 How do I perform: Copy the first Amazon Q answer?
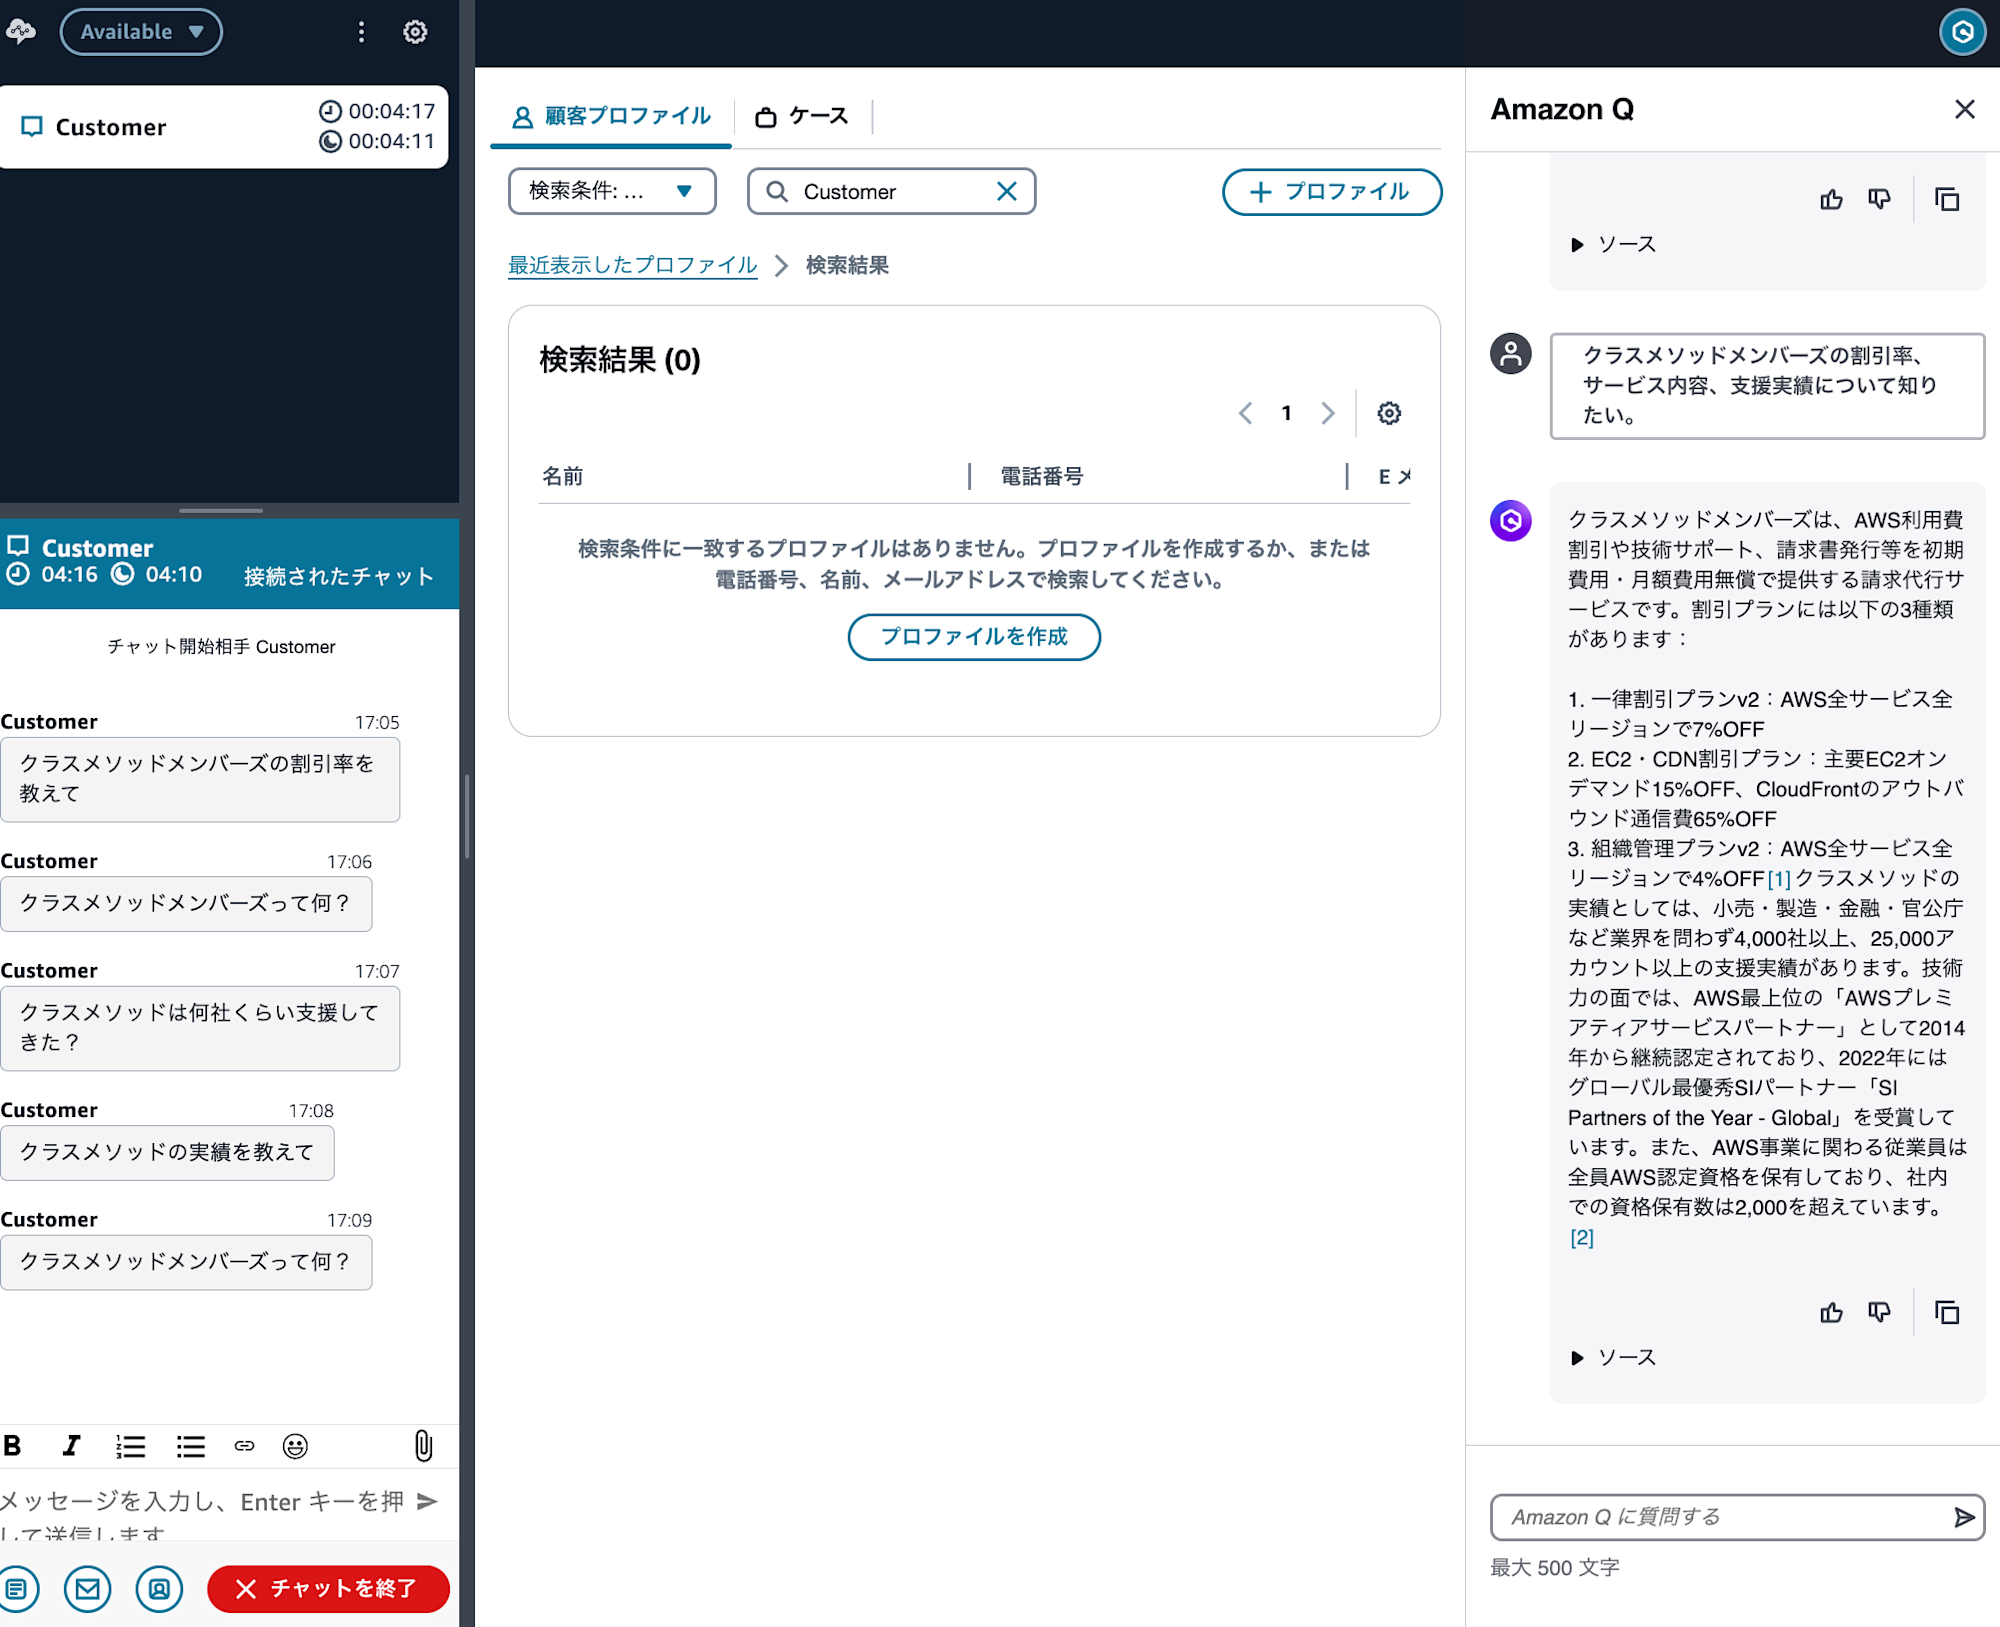coord(1947,199)
